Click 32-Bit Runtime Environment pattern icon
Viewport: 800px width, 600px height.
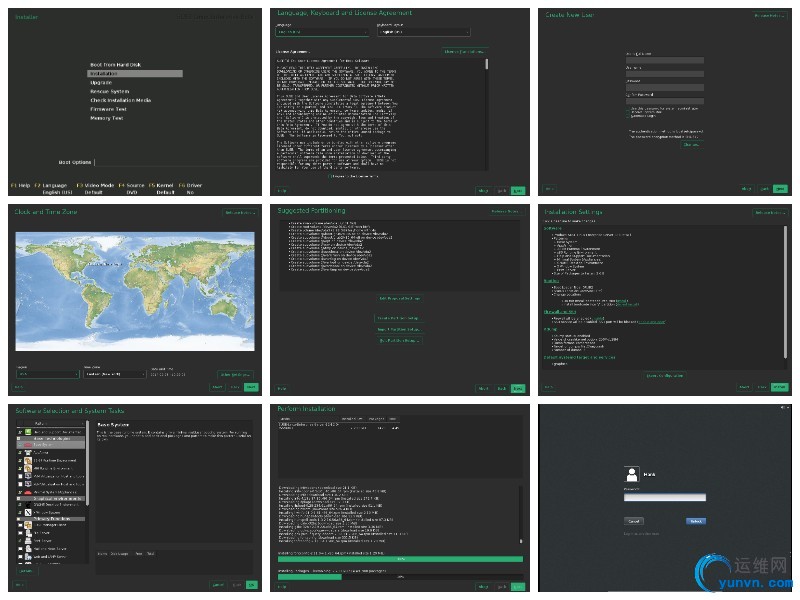(x=28, y=460)
